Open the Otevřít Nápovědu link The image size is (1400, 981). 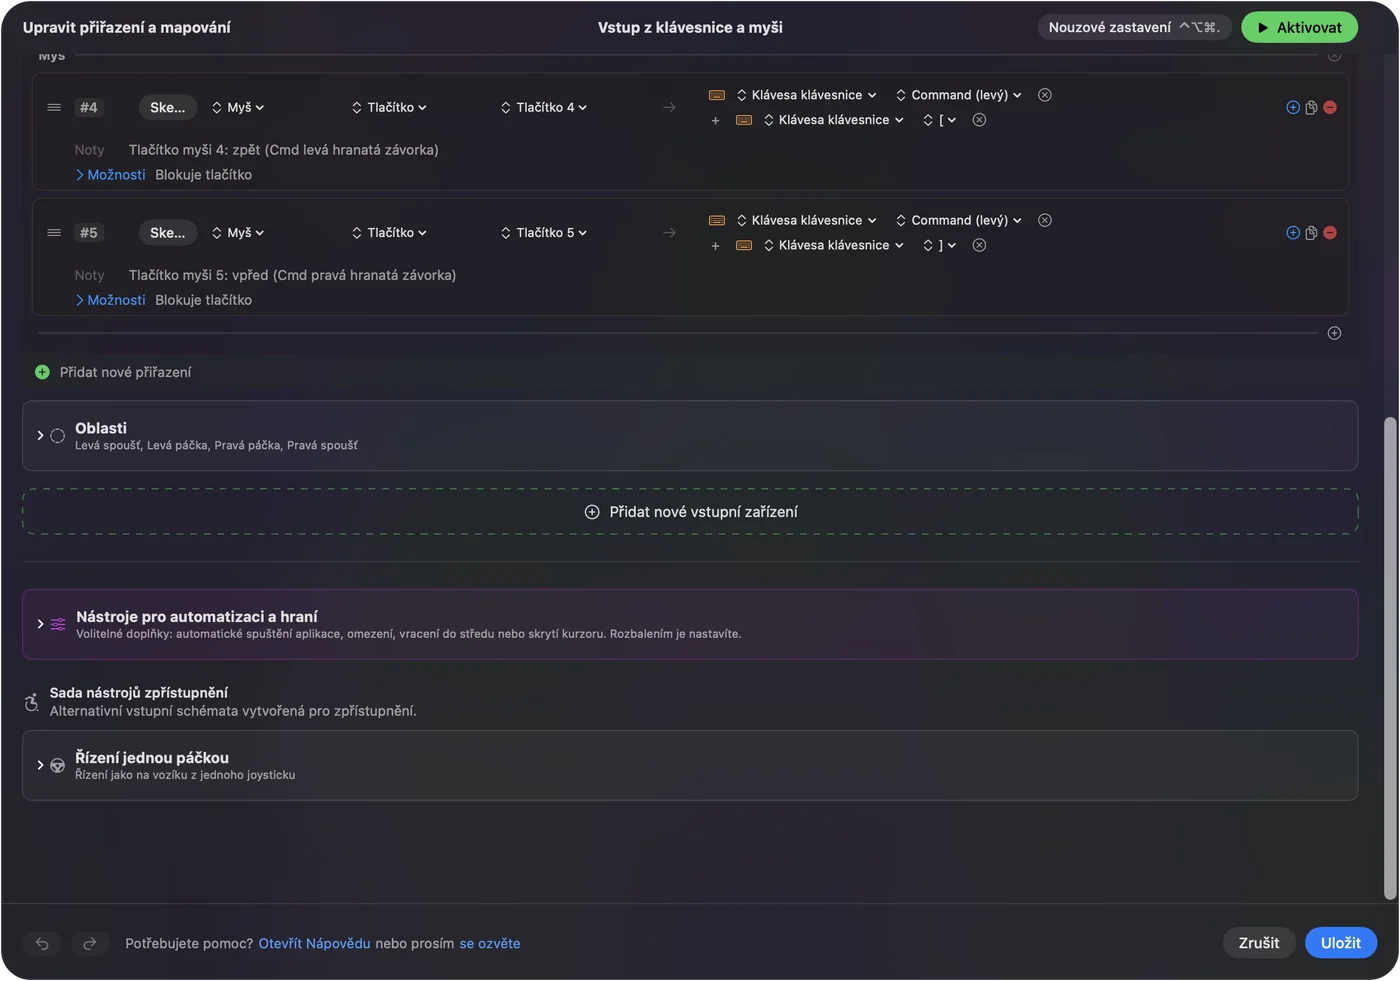pos(314,943)
